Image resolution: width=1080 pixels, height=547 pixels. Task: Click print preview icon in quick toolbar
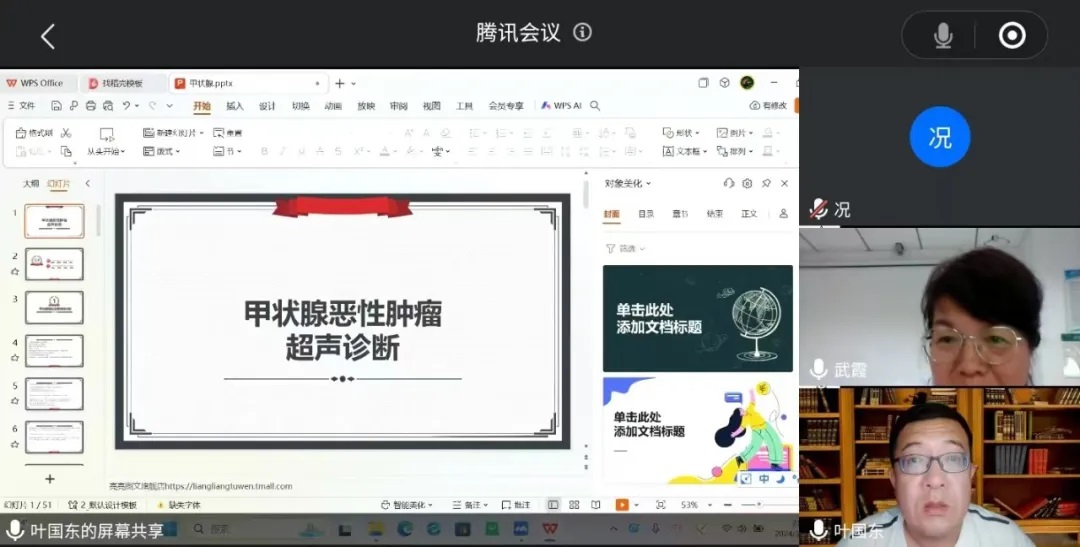(x=108, y=105)
